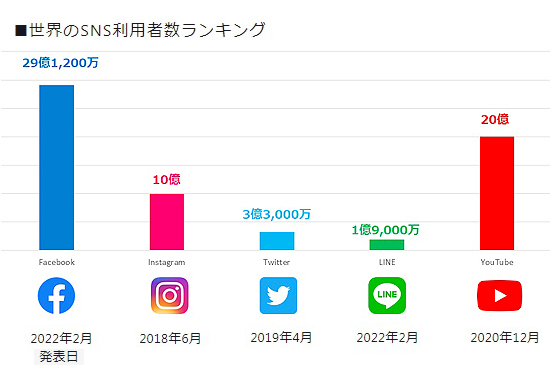Select the light blue Twitter bar

[x=277, y=241]
